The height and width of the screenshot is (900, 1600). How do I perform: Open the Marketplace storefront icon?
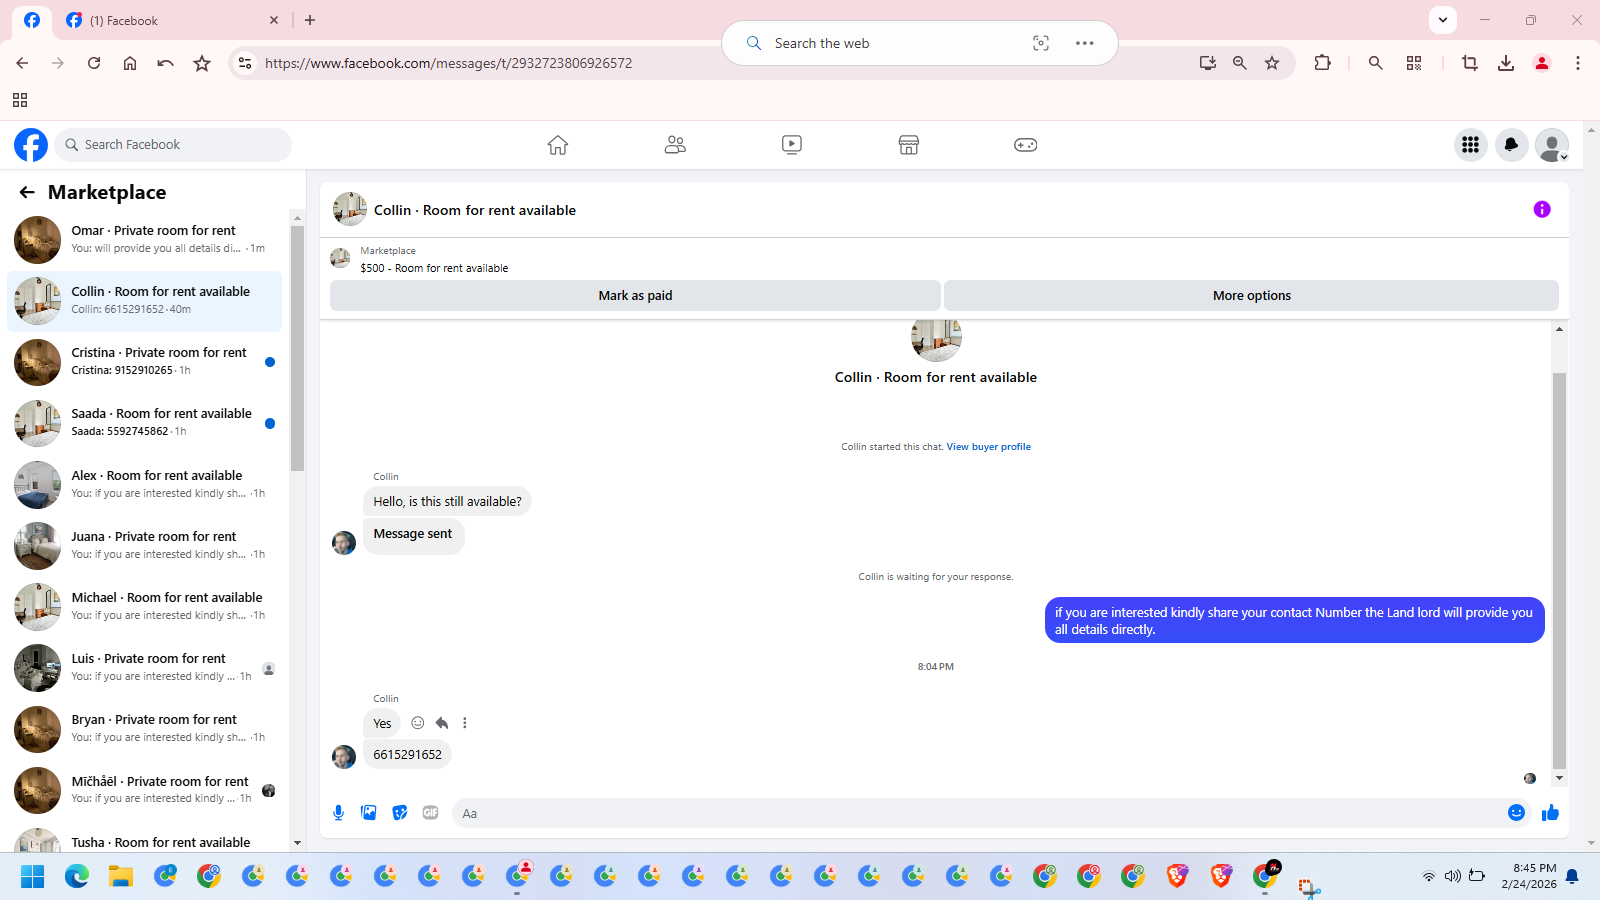908,145
